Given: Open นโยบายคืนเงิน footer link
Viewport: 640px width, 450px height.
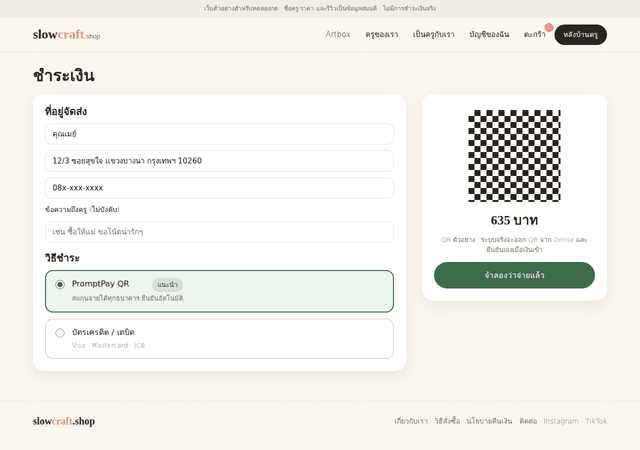Looking at the screenshot, I should (489, 421).
